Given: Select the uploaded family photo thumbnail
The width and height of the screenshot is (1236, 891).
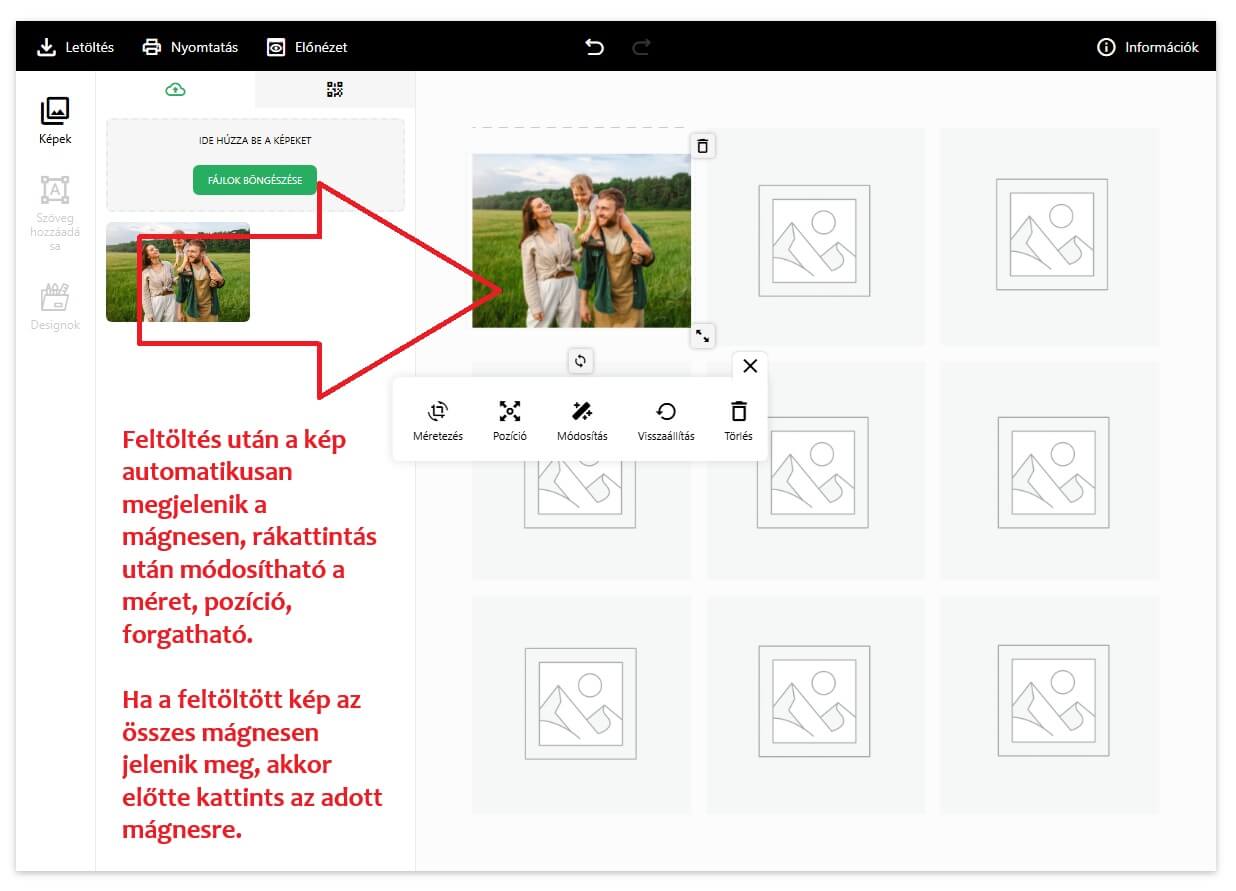Looking at the screenshot, I should click(178, 272).
